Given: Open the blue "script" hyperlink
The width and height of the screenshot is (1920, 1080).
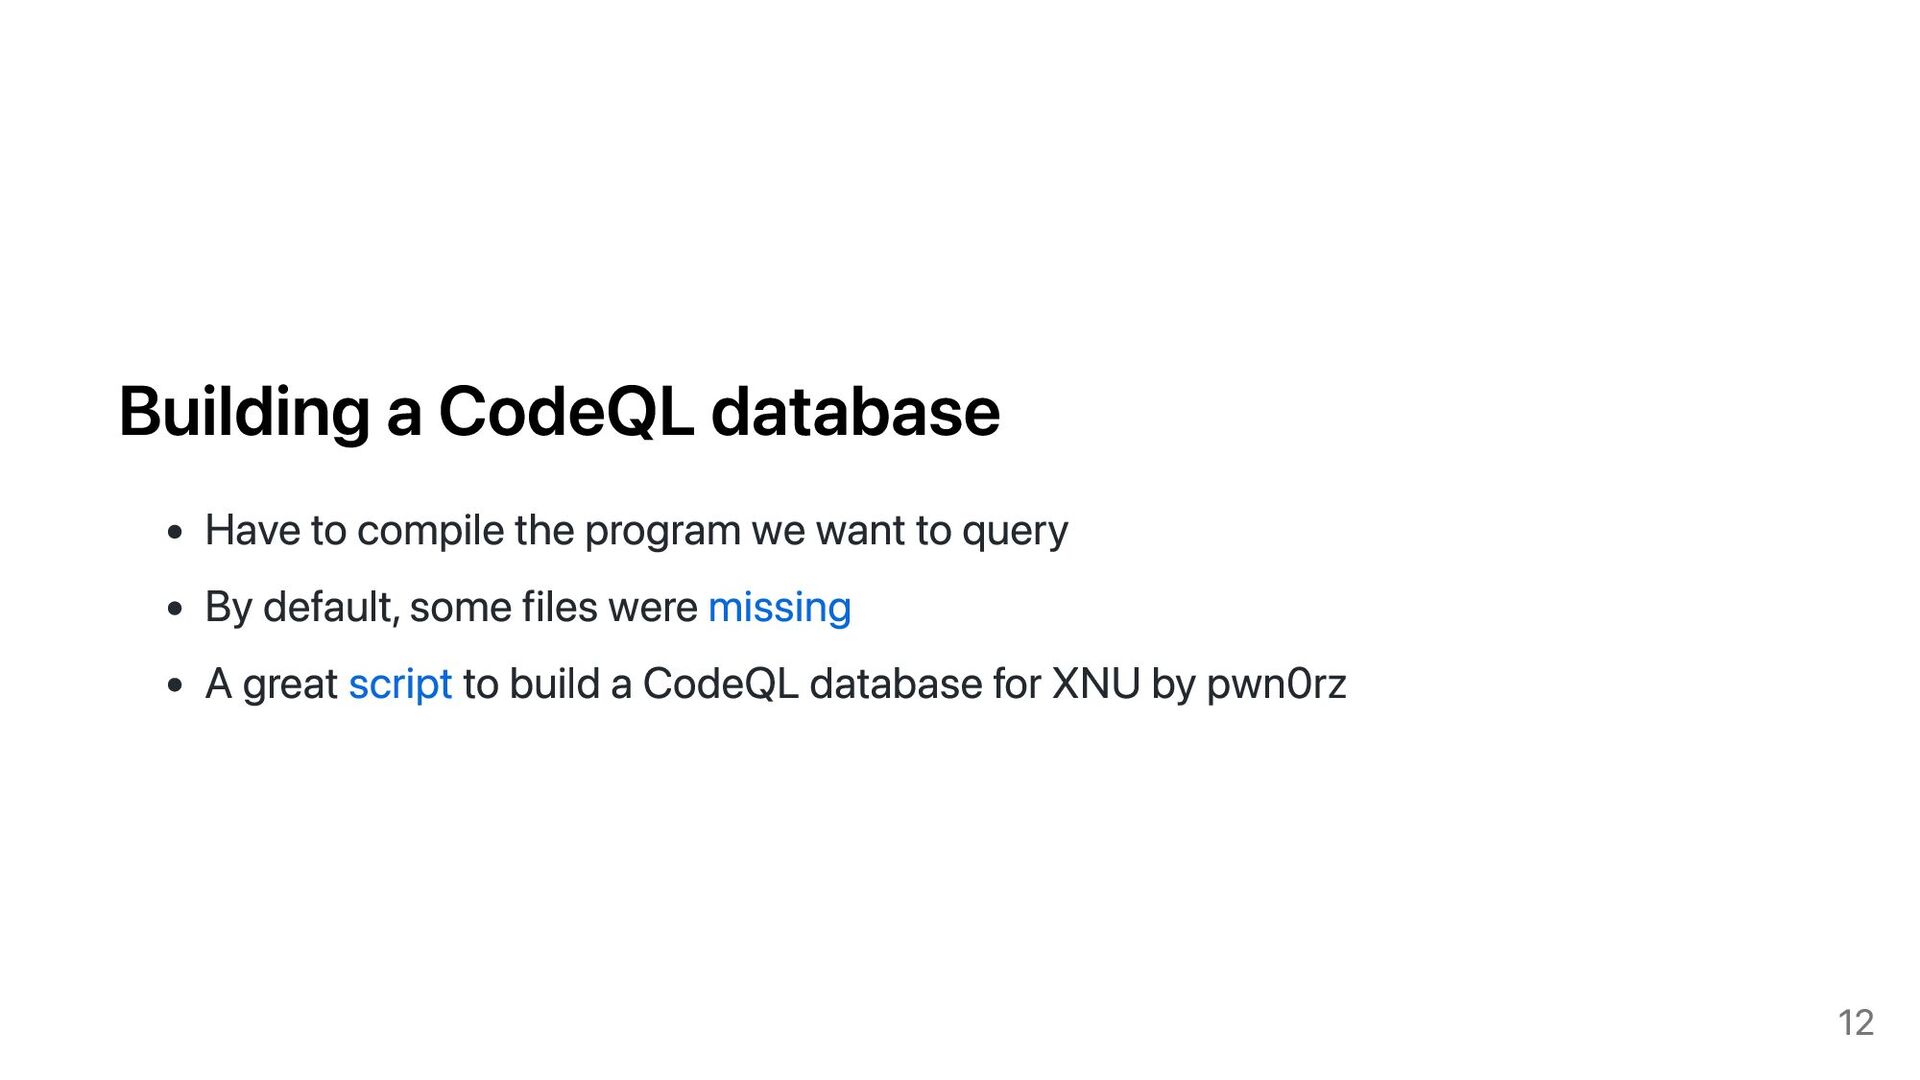Looking at the screenshot, I should click(400, 685).
